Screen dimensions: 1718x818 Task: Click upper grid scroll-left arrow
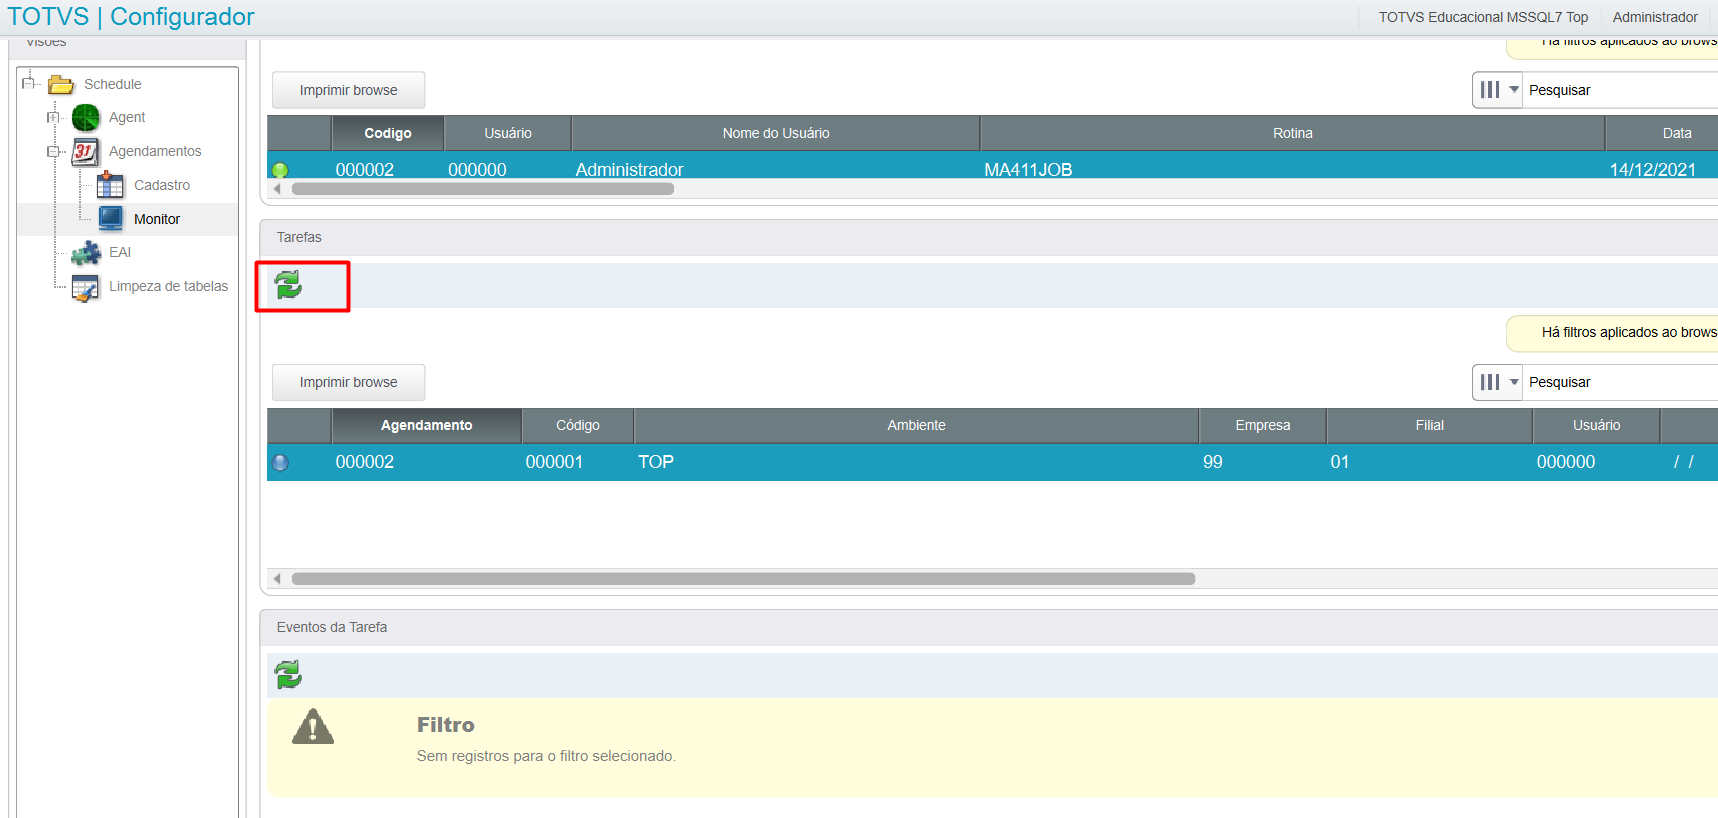[x=277, y=188]
